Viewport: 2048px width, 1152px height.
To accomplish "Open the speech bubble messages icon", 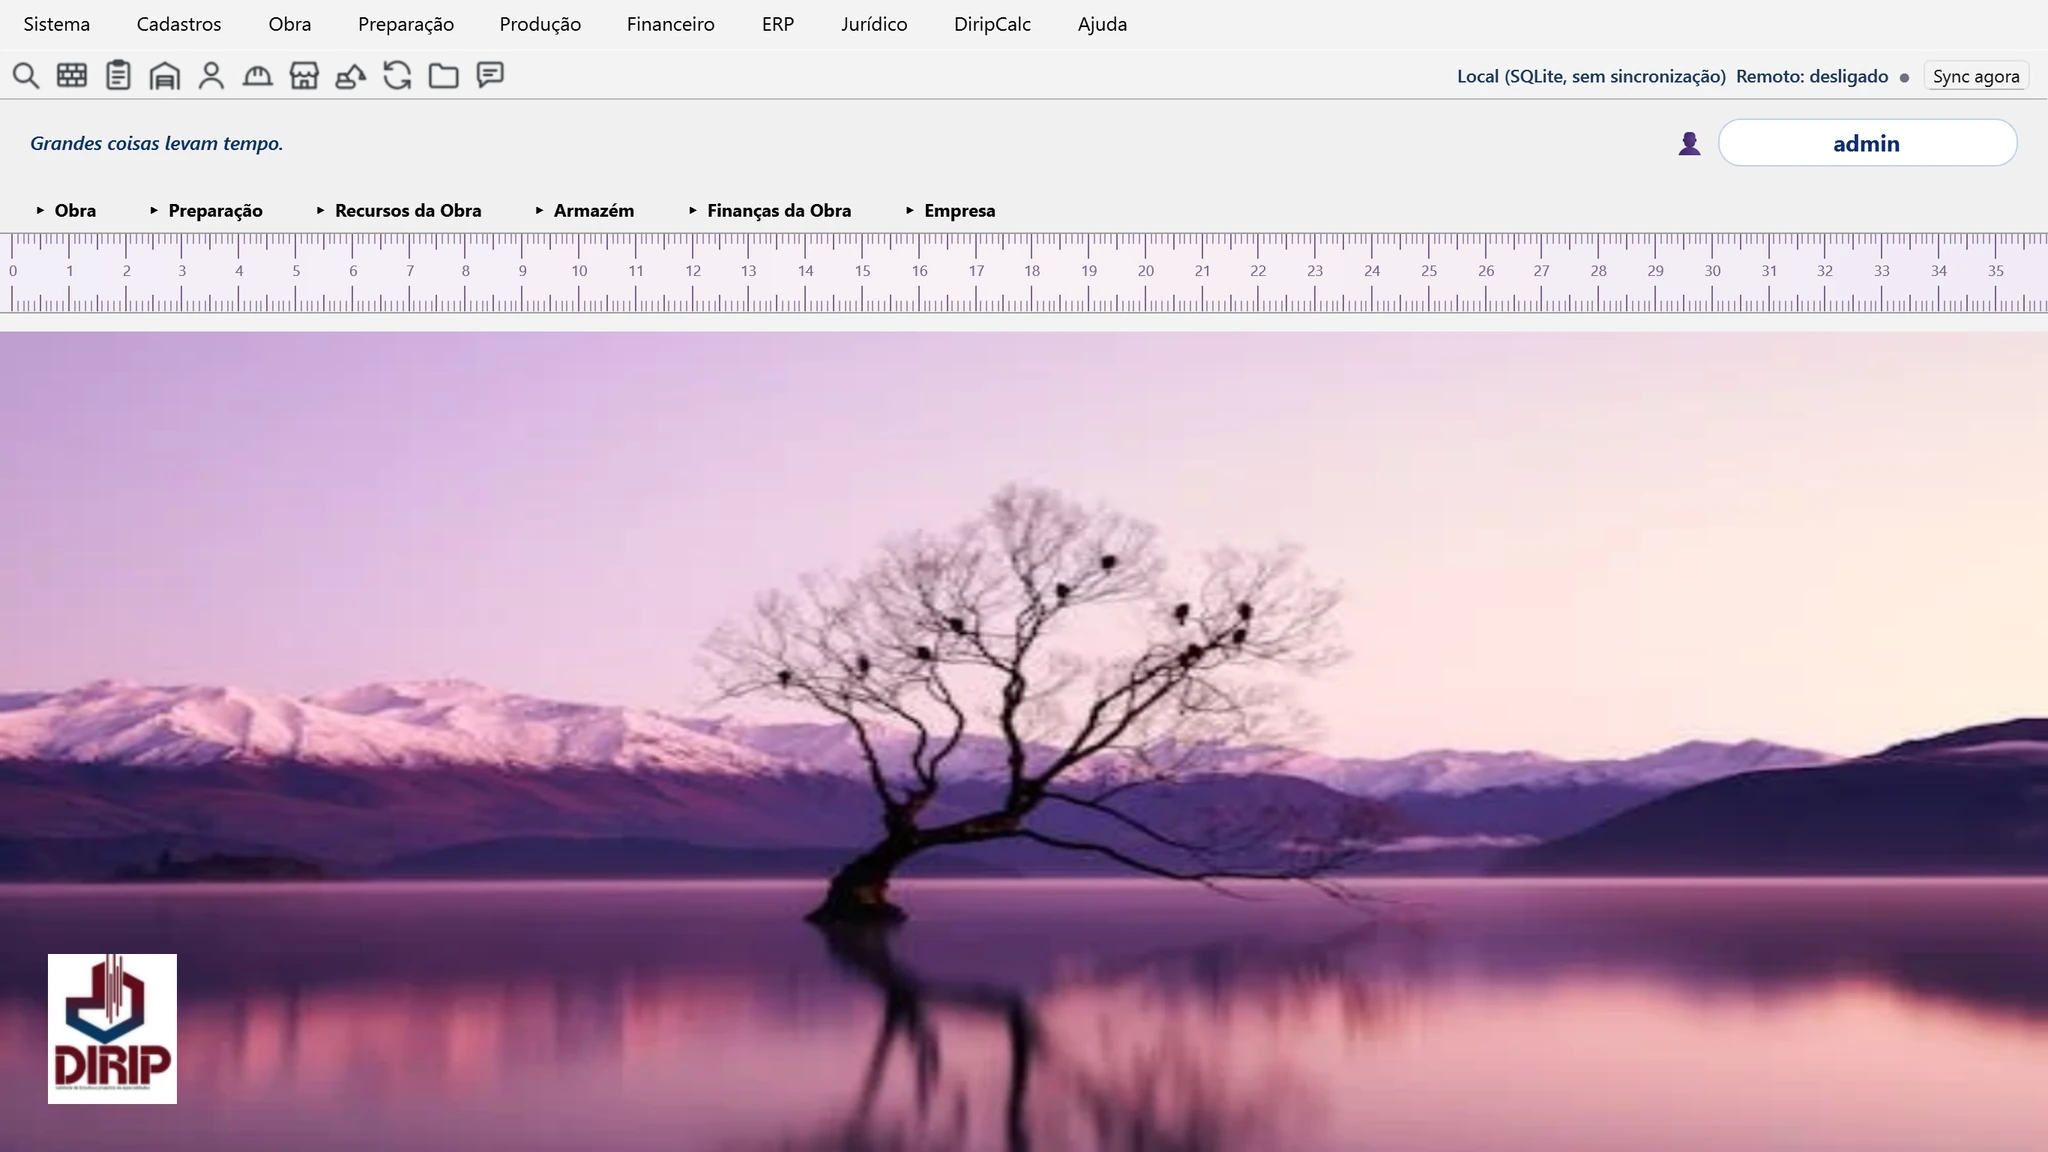I will (x=490, y=75).
